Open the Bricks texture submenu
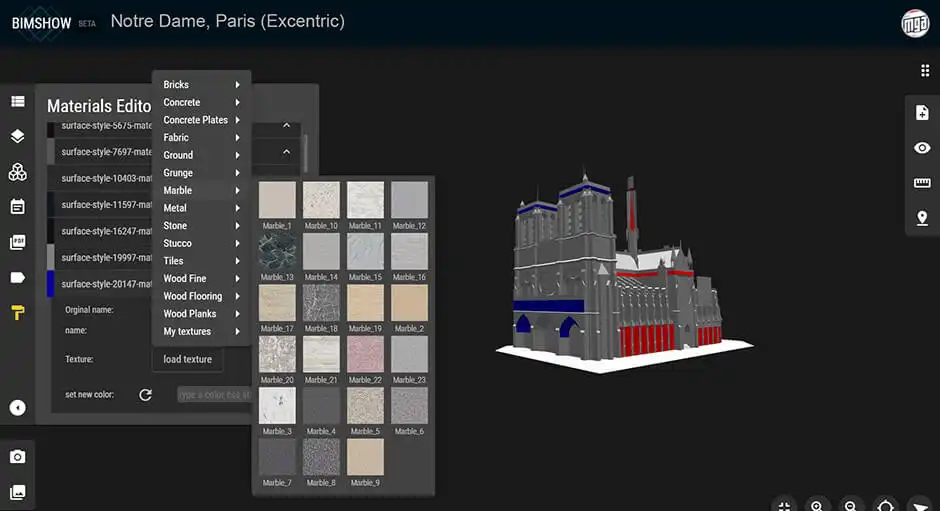This screenshot has height=511, width=940. click(201, 85)
